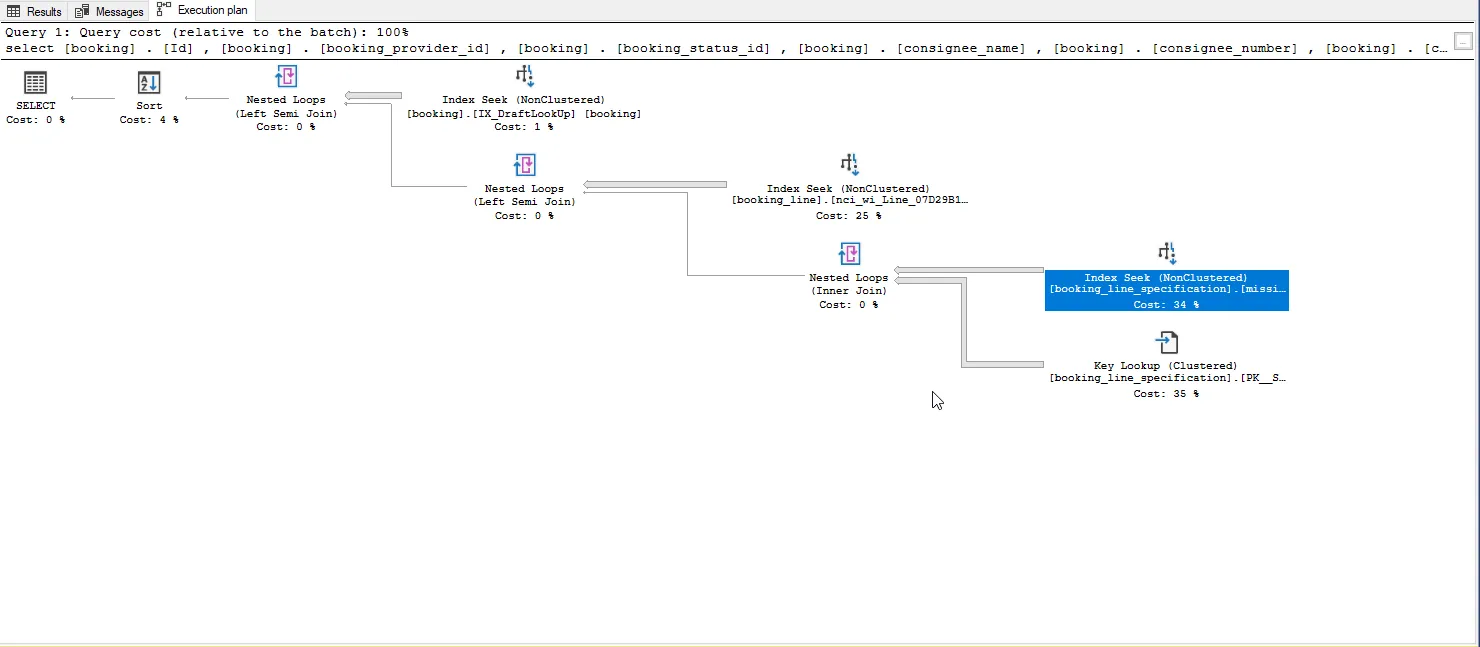Click 'Cost: 25 %' label
Image resolution: width=1480 pixels, height=647 pixels.
point(849,215)
